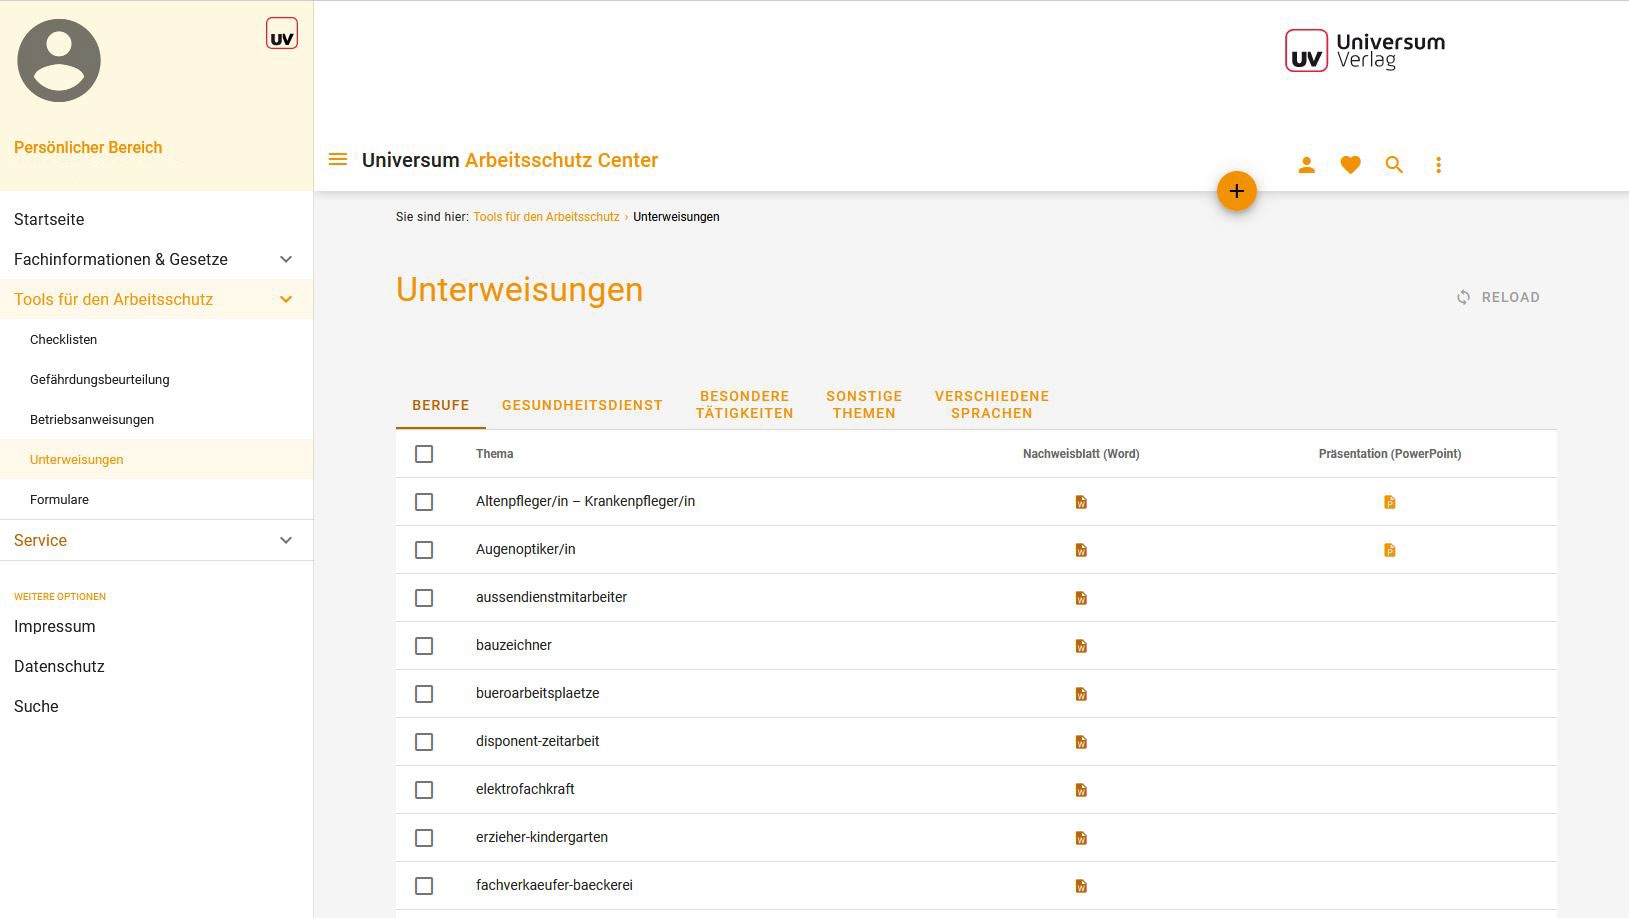Click the Thema column header

494,454
